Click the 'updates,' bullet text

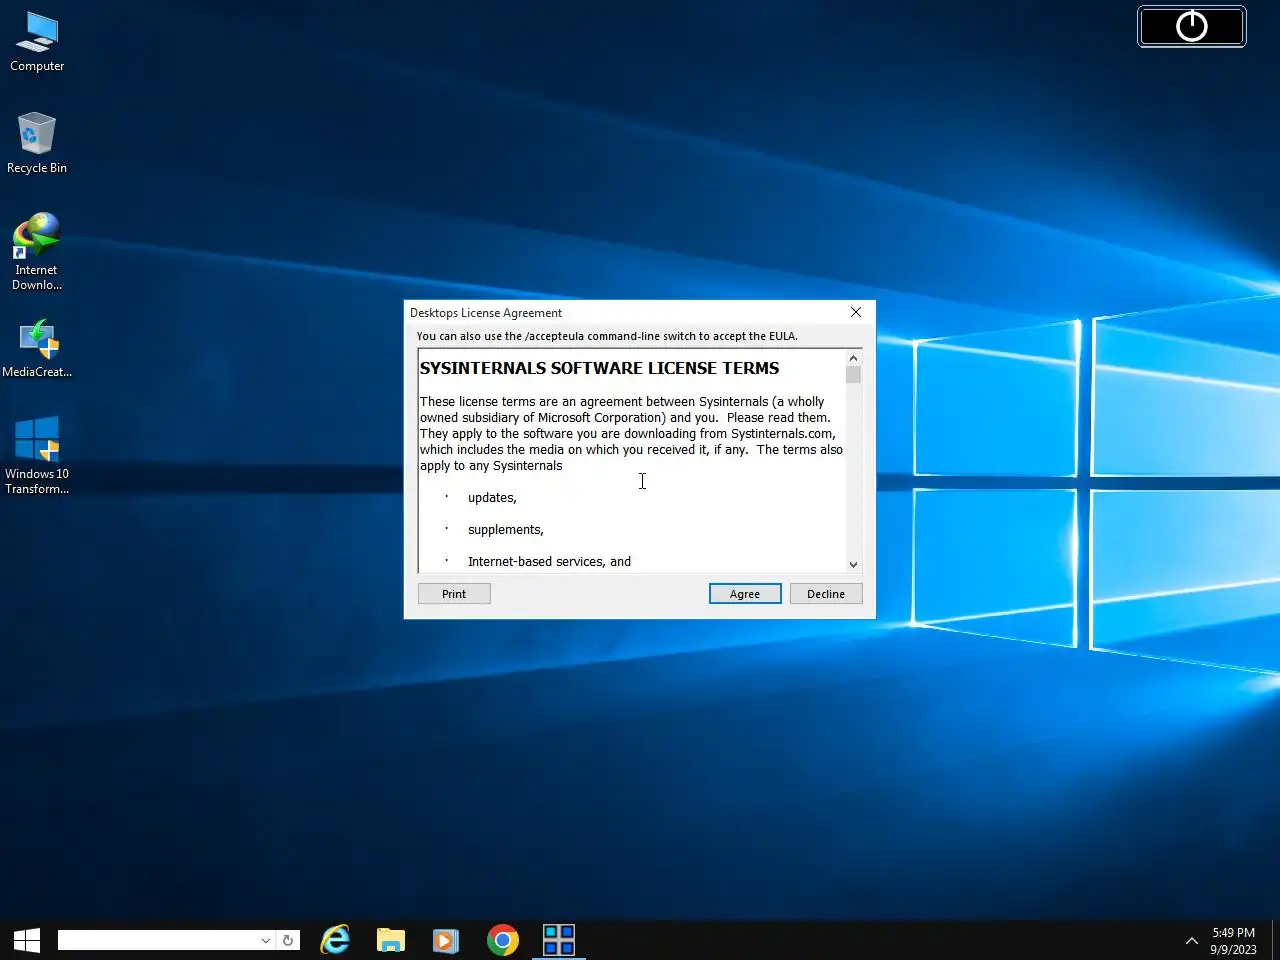tap(492, 498)
